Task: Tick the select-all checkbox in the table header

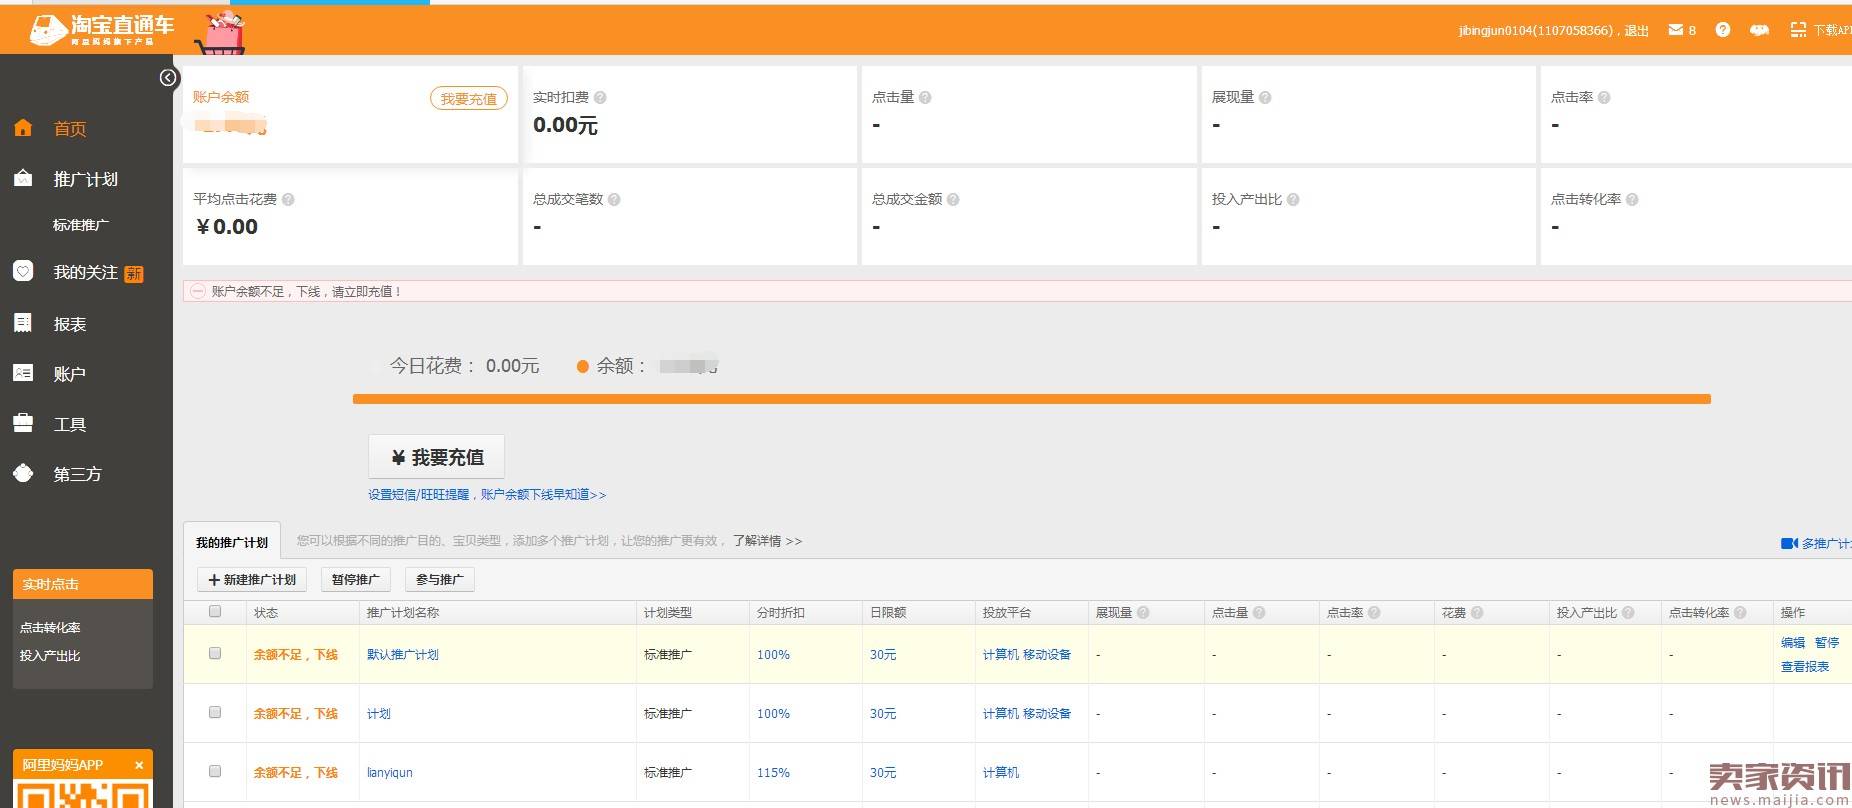Action: coord(215,611)
